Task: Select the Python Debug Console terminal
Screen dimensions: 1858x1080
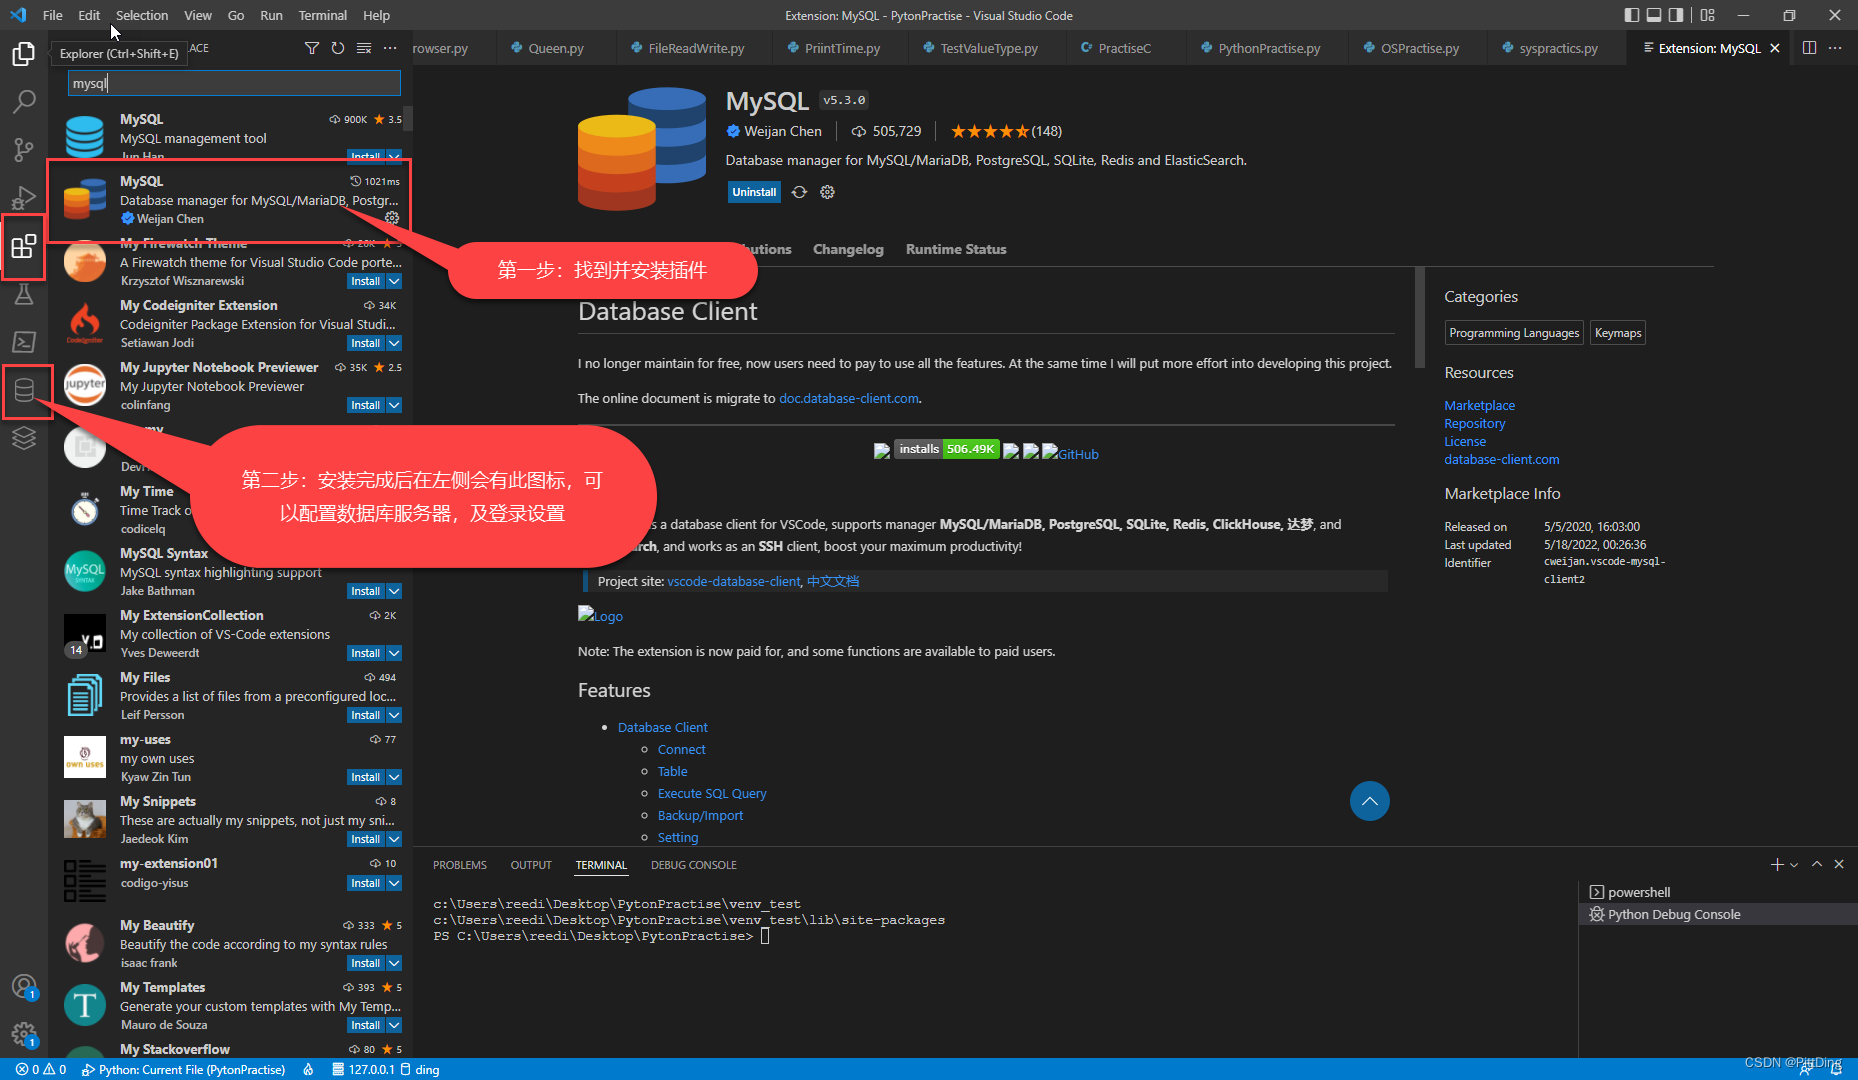Action: click(x=1718, y=914)
